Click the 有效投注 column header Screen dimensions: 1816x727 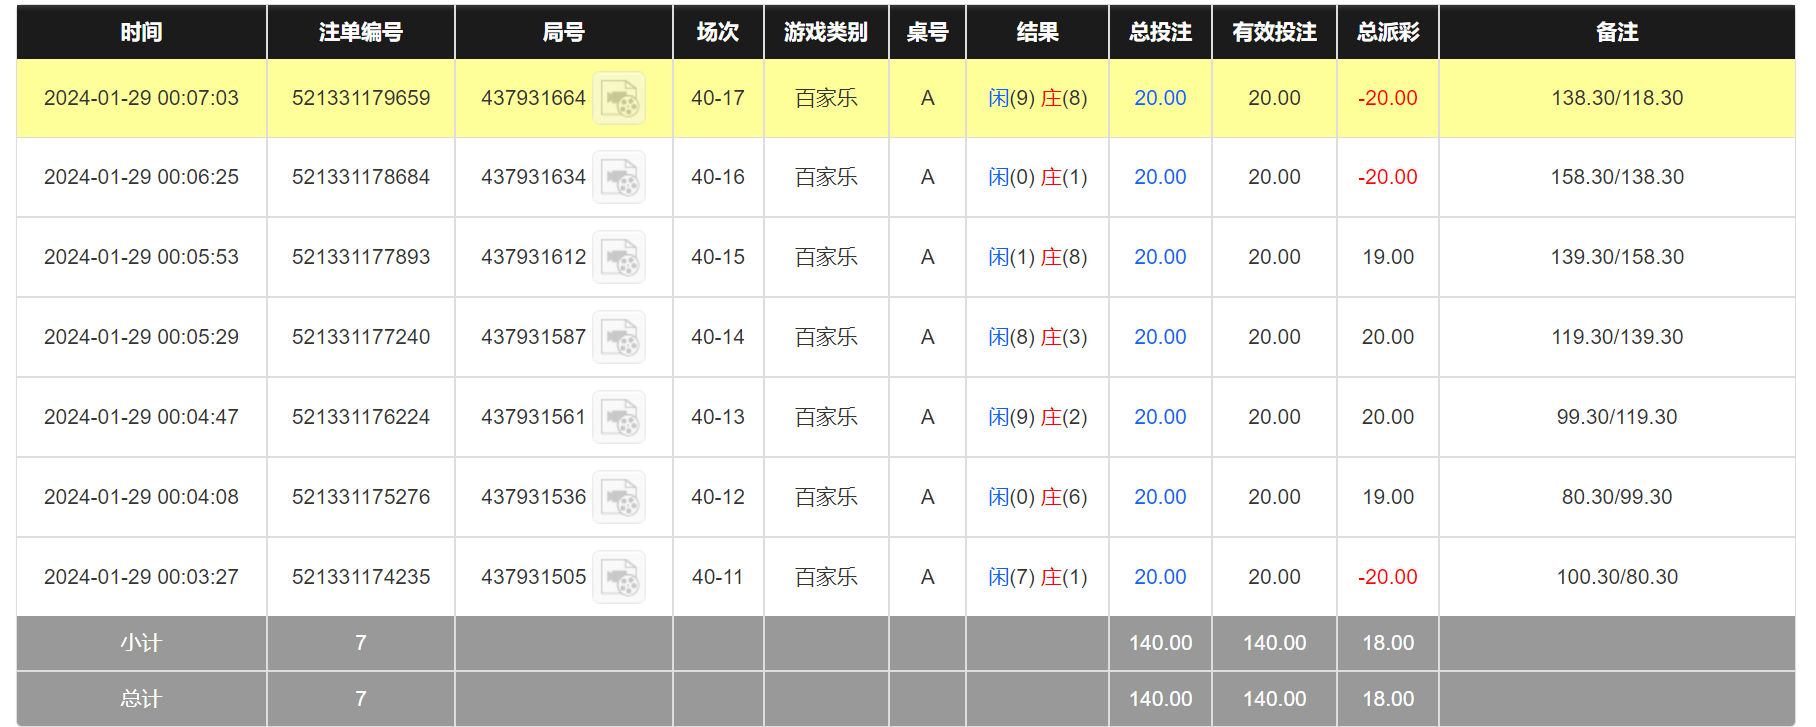pyautogui.click(x=1274, y=32)
